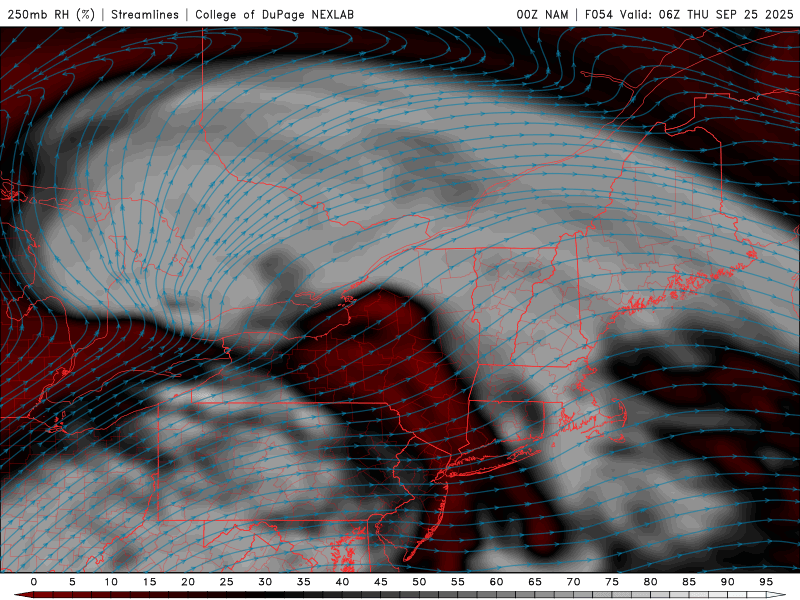This screenshot has height=600, width=800.
Task: Click the '70' colorbar tick label
Action: point(573,582)
